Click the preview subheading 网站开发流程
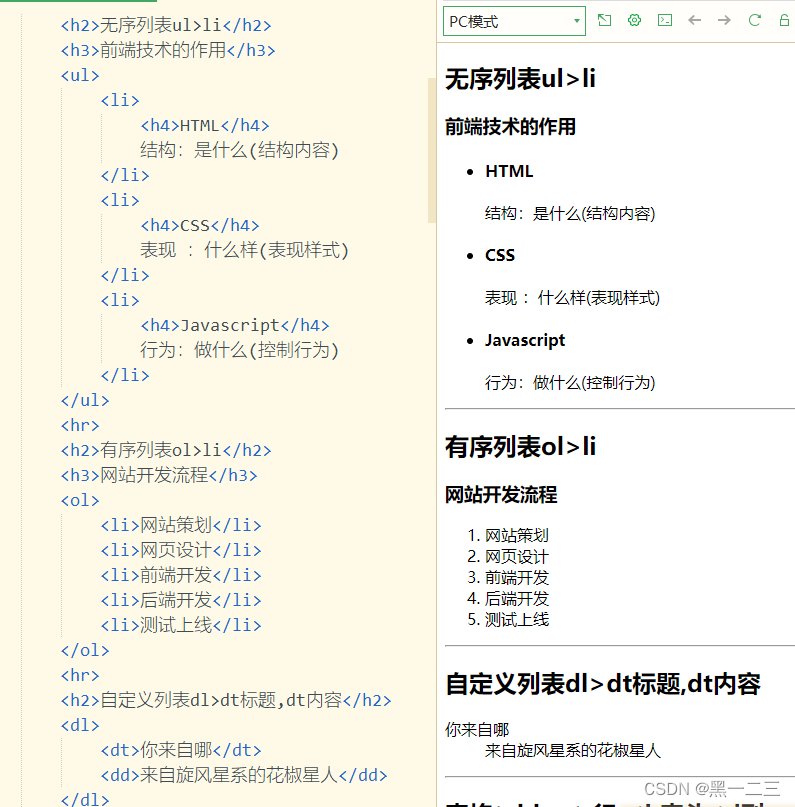 tap(501, 495)
